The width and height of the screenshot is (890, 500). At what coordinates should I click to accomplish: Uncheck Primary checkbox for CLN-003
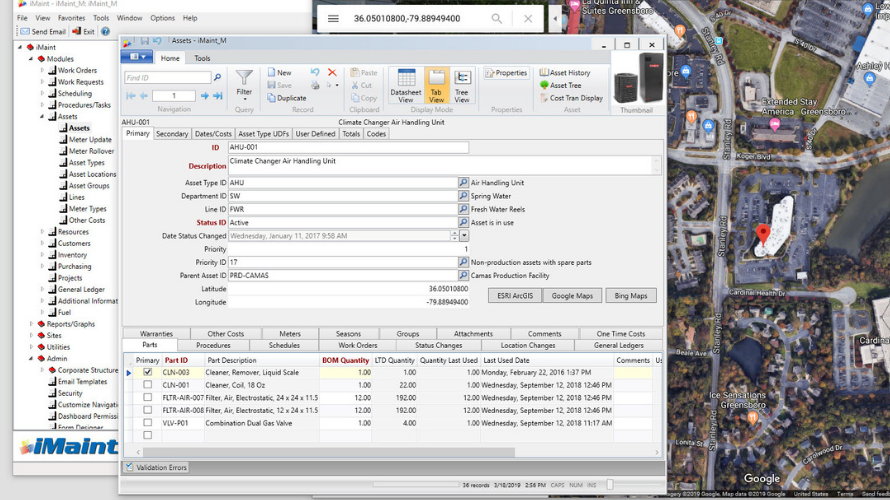pyautogui.click(x=148, y=372)
